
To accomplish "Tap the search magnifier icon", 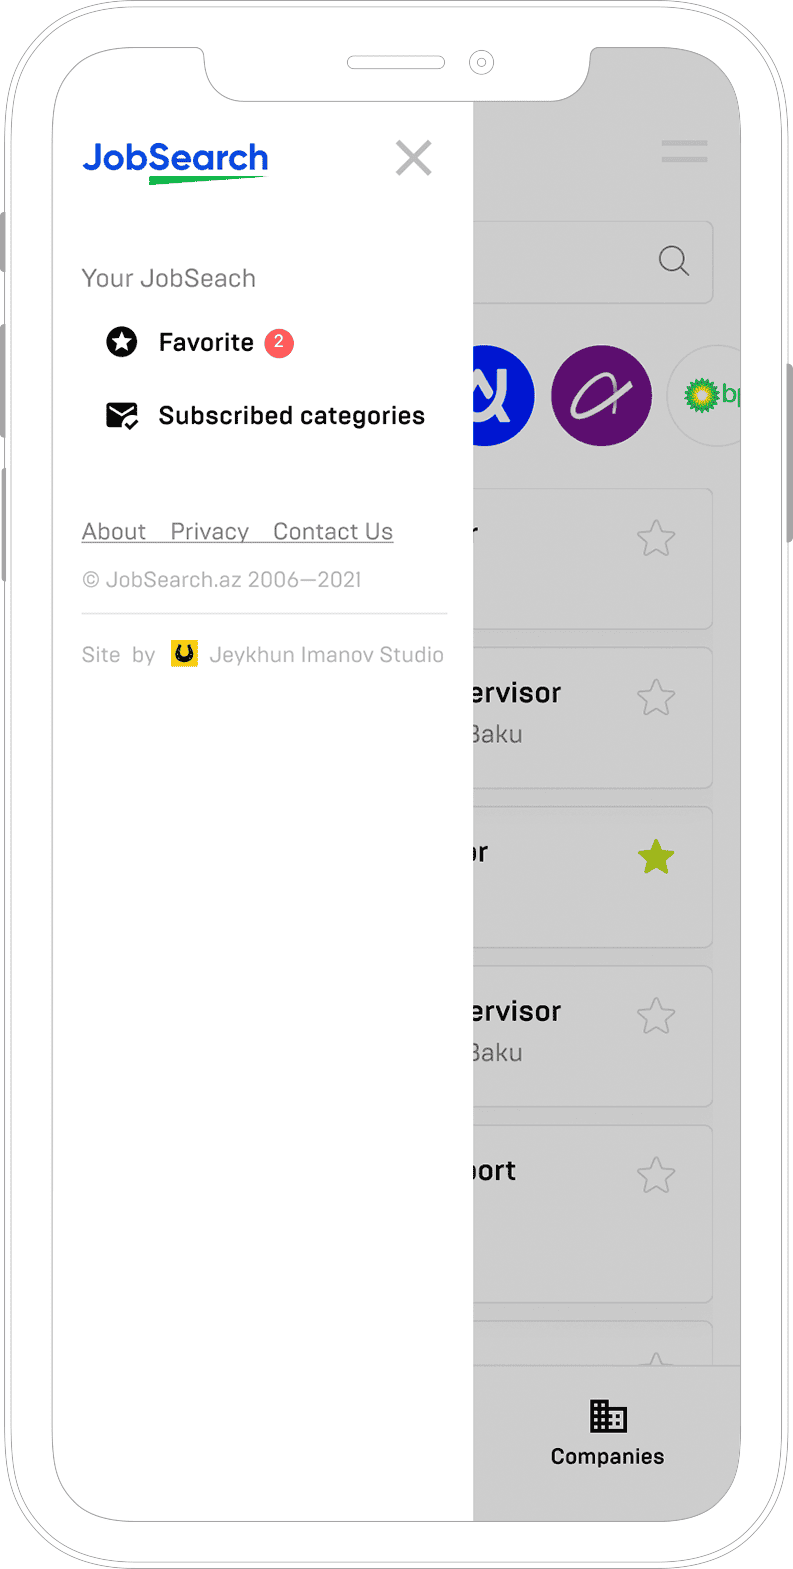I will pyautogui.click(x=674, y=261).
